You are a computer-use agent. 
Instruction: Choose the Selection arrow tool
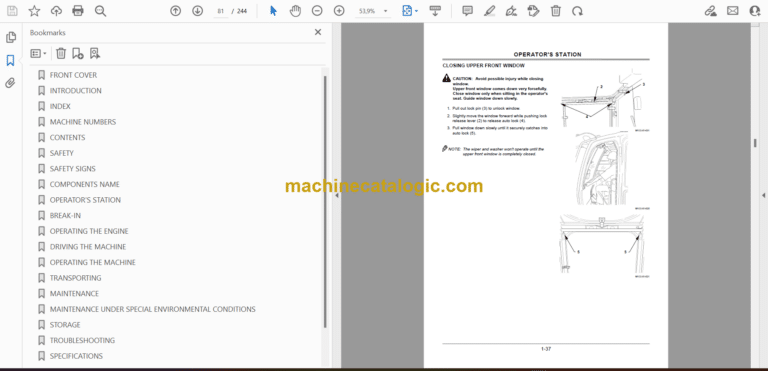pos(273,11)
